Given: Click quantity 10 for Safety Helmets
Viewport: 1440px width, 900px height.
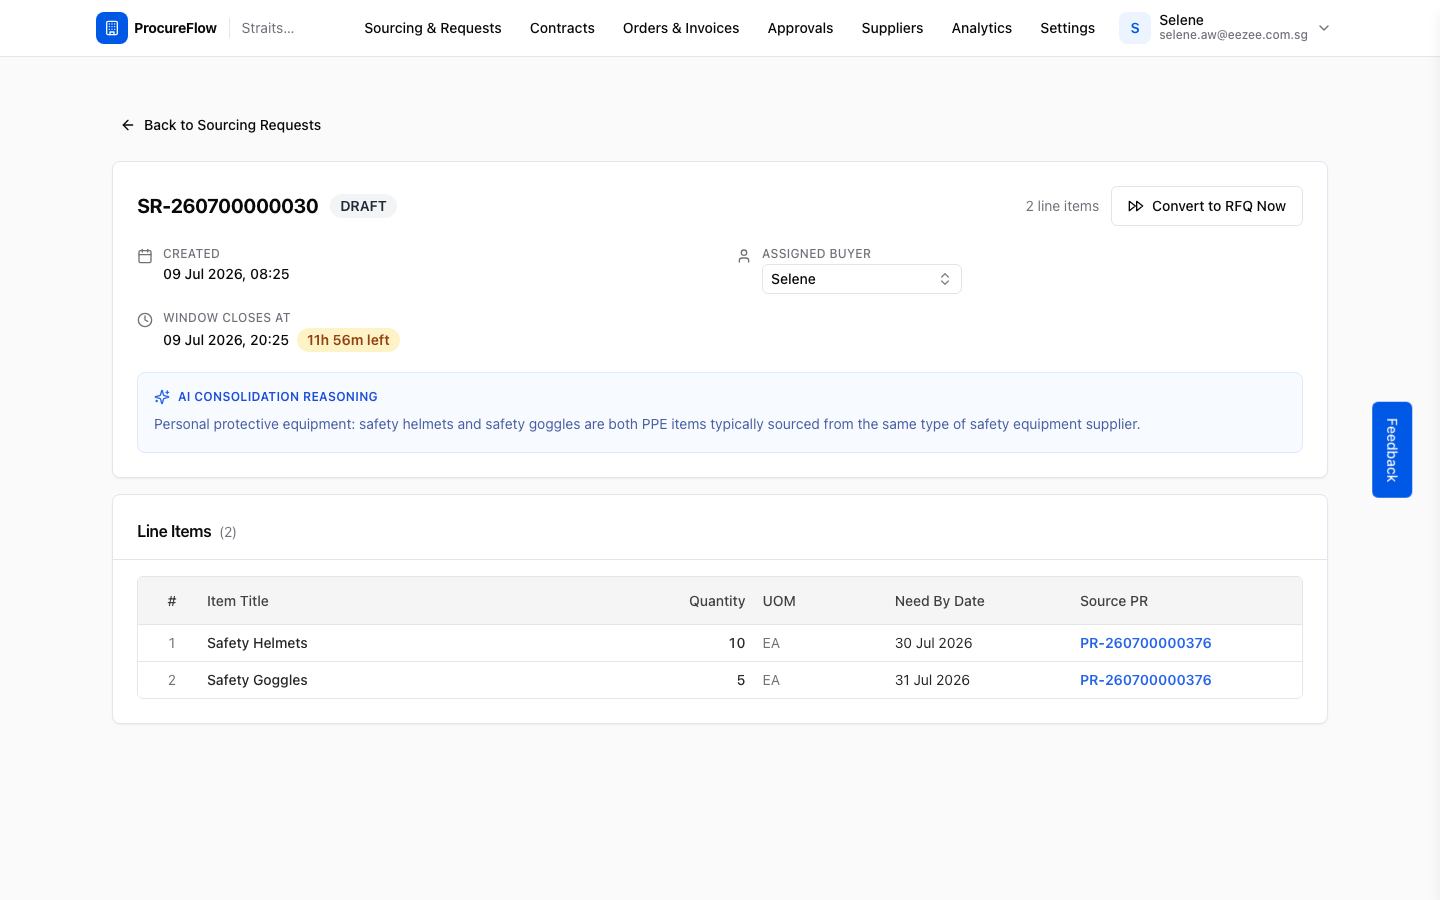Looking at the screenshot, I should 737,643.
